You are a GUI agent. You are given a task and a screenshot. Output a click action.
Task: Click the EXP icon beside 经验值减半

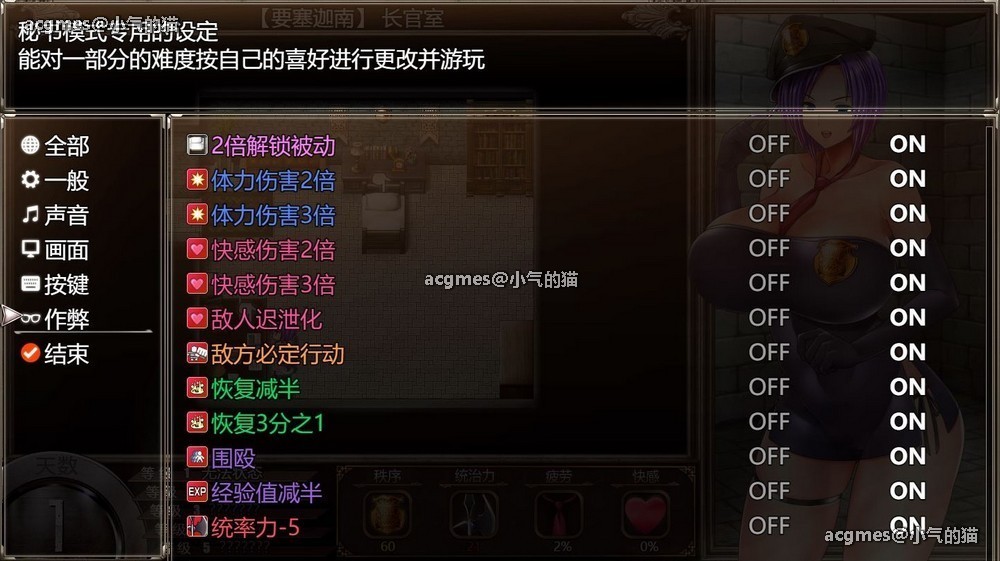[x=197, y=492]
